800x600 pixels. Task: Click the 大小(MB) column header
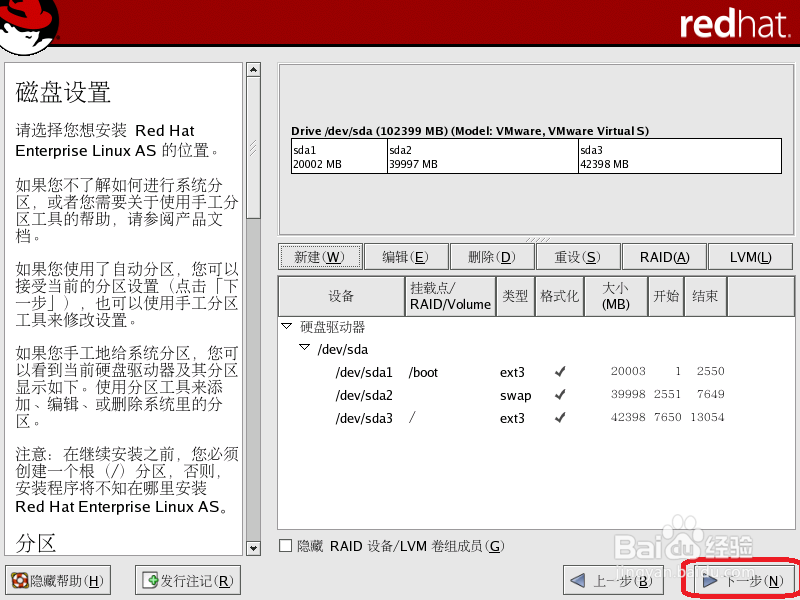pos(616,296)
